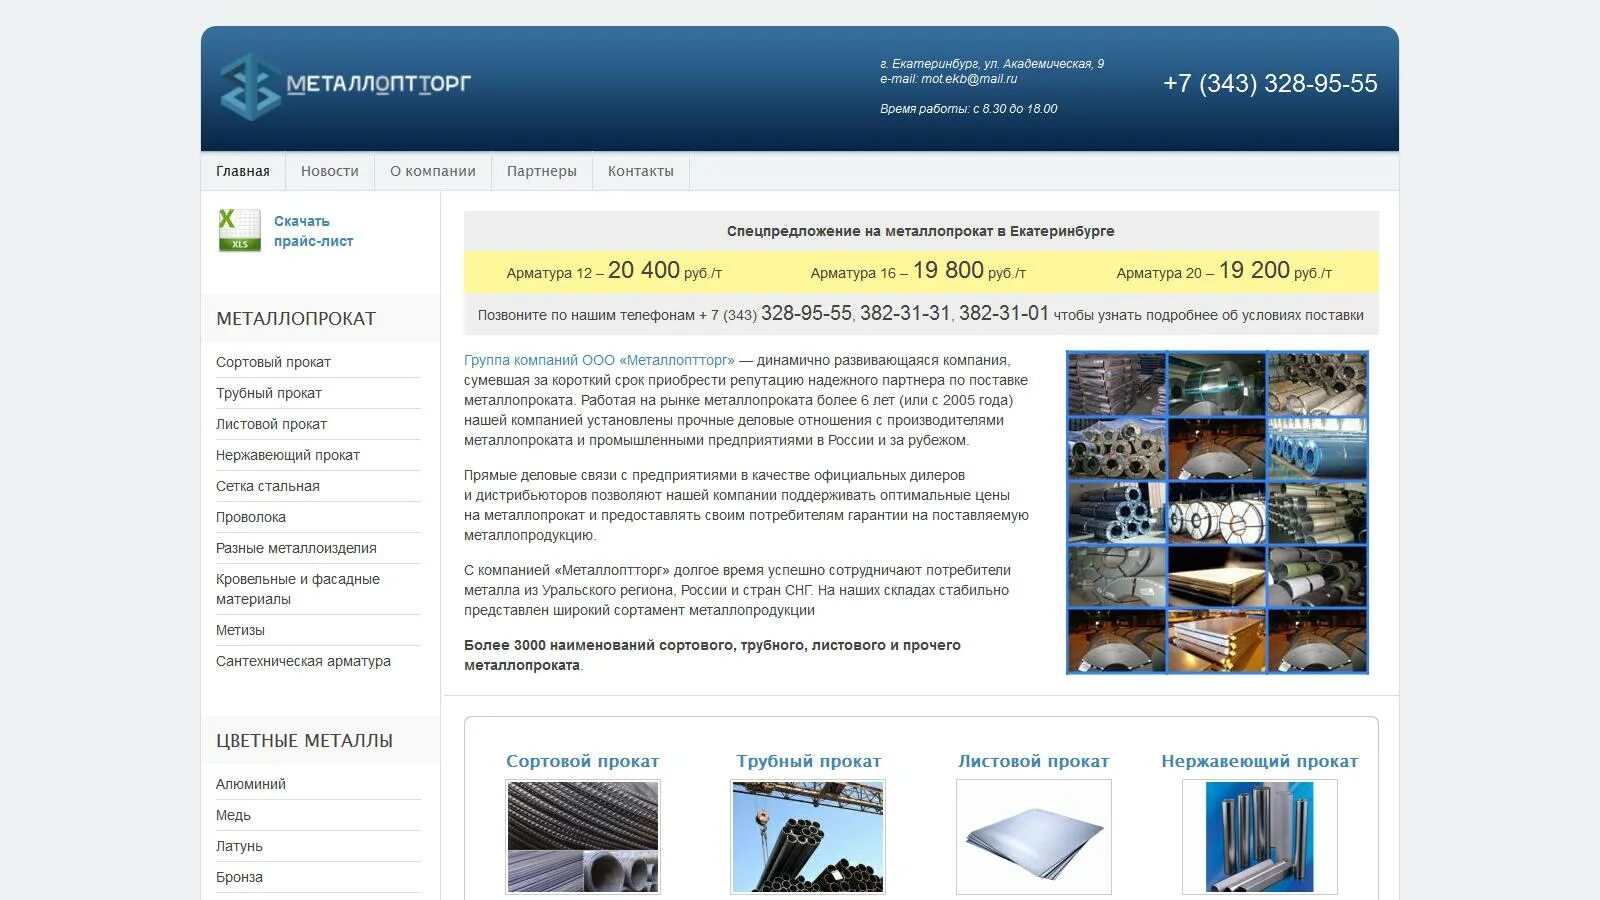Open the Метизы category
The width and height of the screenshot is (1600, 900).
click(240, 630)
